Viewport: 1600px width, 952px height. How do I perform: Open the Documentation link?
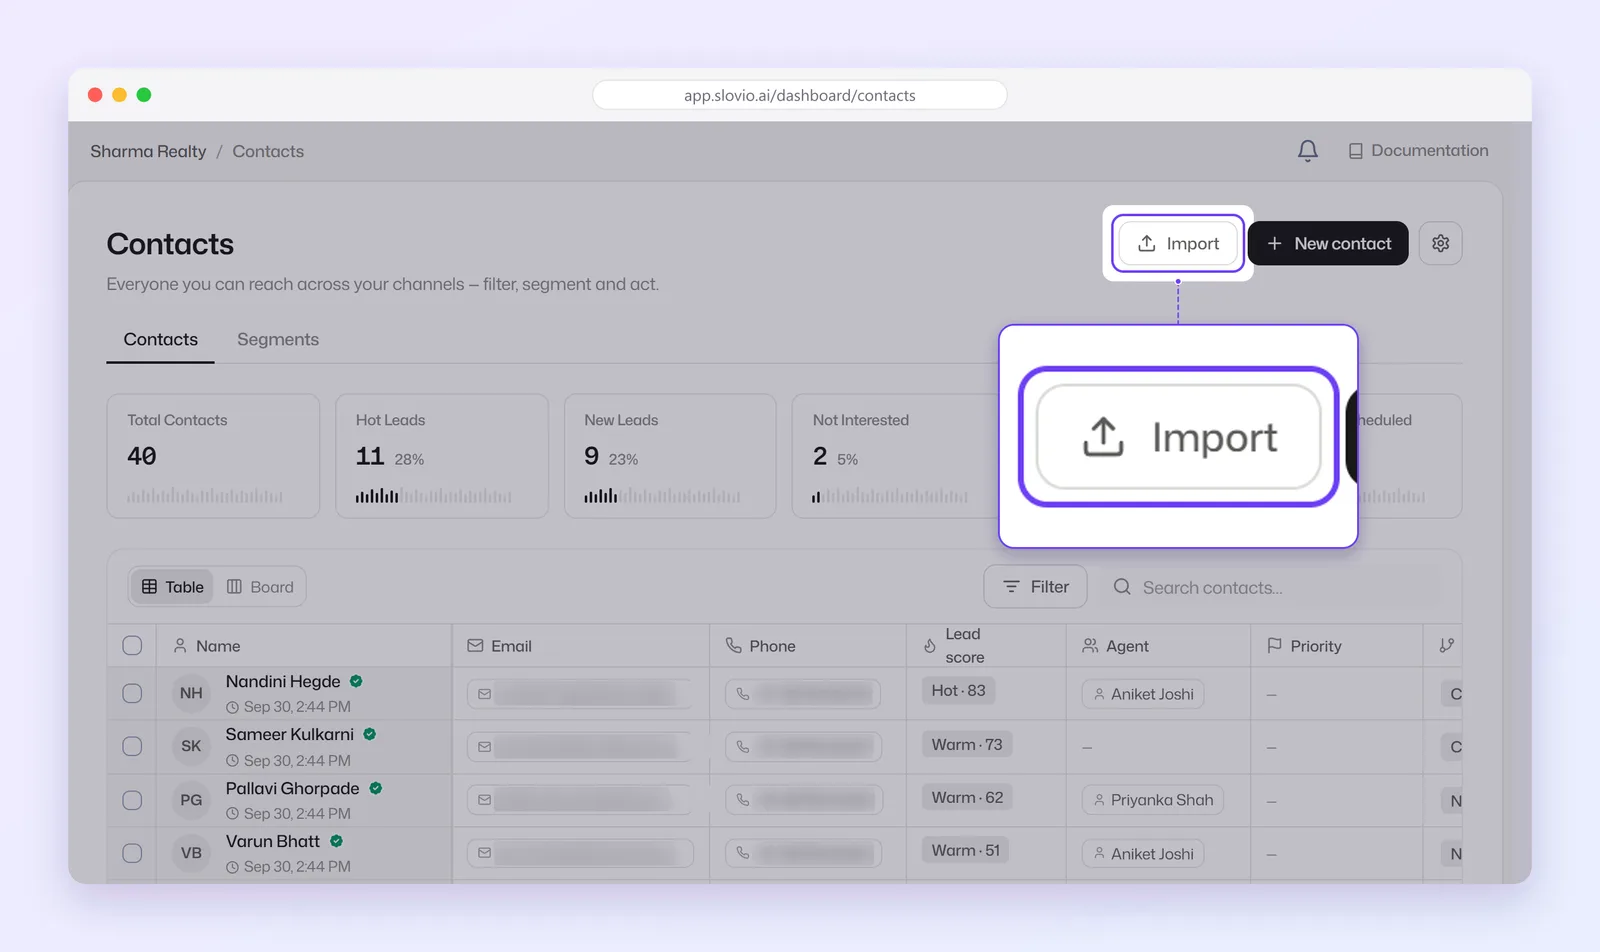[x=1418, y=151]
